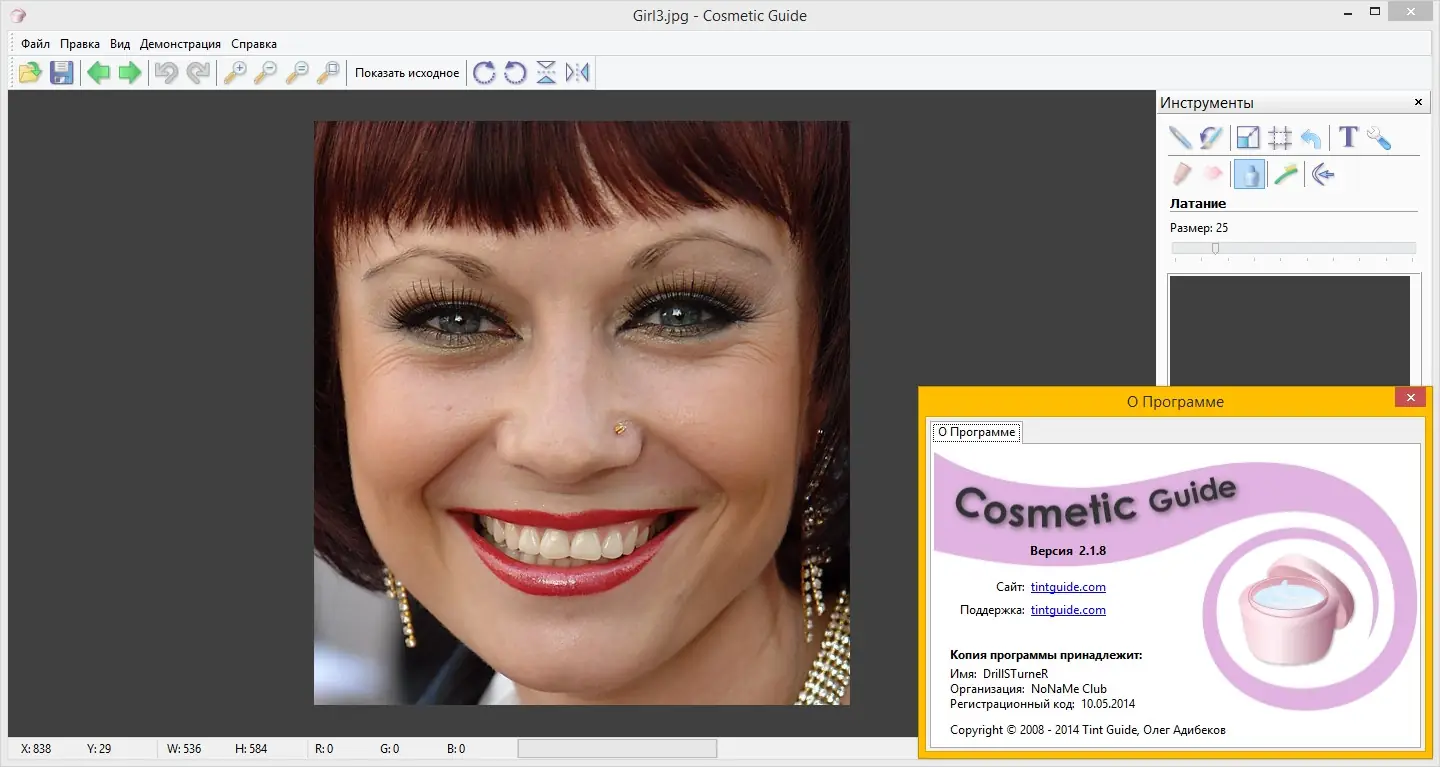Click the Показать исходное button
Screen dimensions: 1440x767
407,73
